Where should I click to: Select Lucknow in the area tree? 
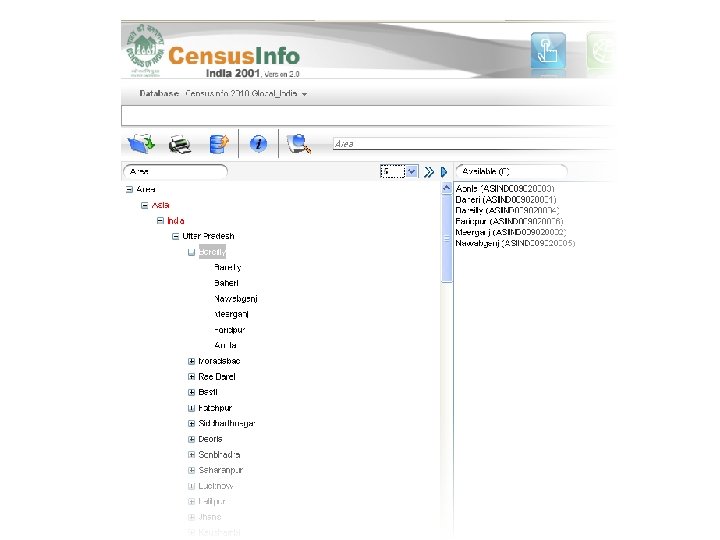[216, 486]
